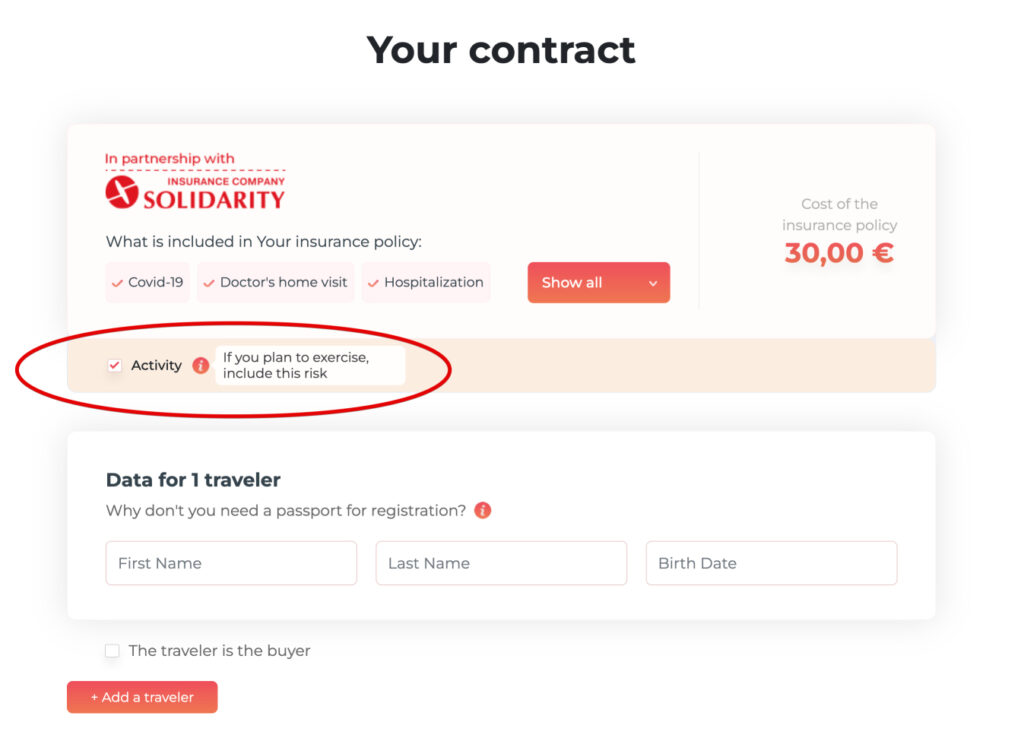Image resolution: width=1024 pixels, height=738 pixels.
Task: Check 'The traveler is the buyer' box
Action: (x=112, y=650)
